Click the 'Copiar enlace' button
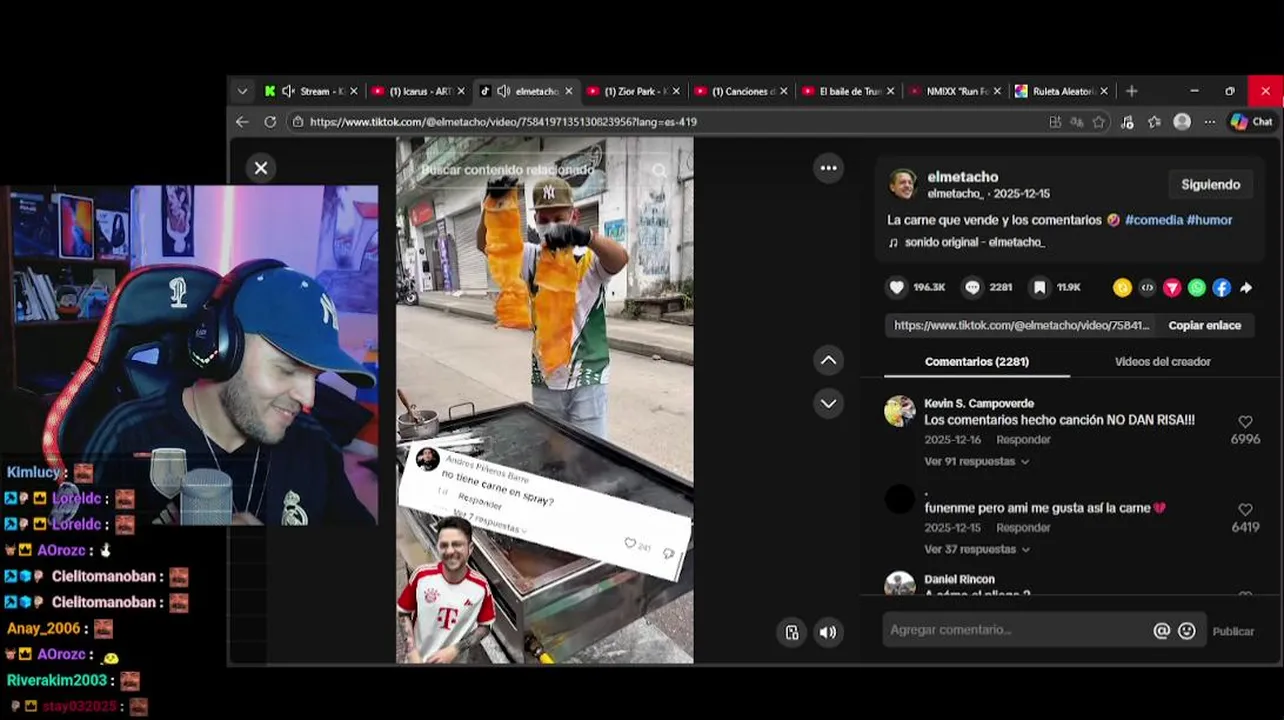Viewport: 1284px width, 720px height. pyautogui.click(x=1204, y=326)
